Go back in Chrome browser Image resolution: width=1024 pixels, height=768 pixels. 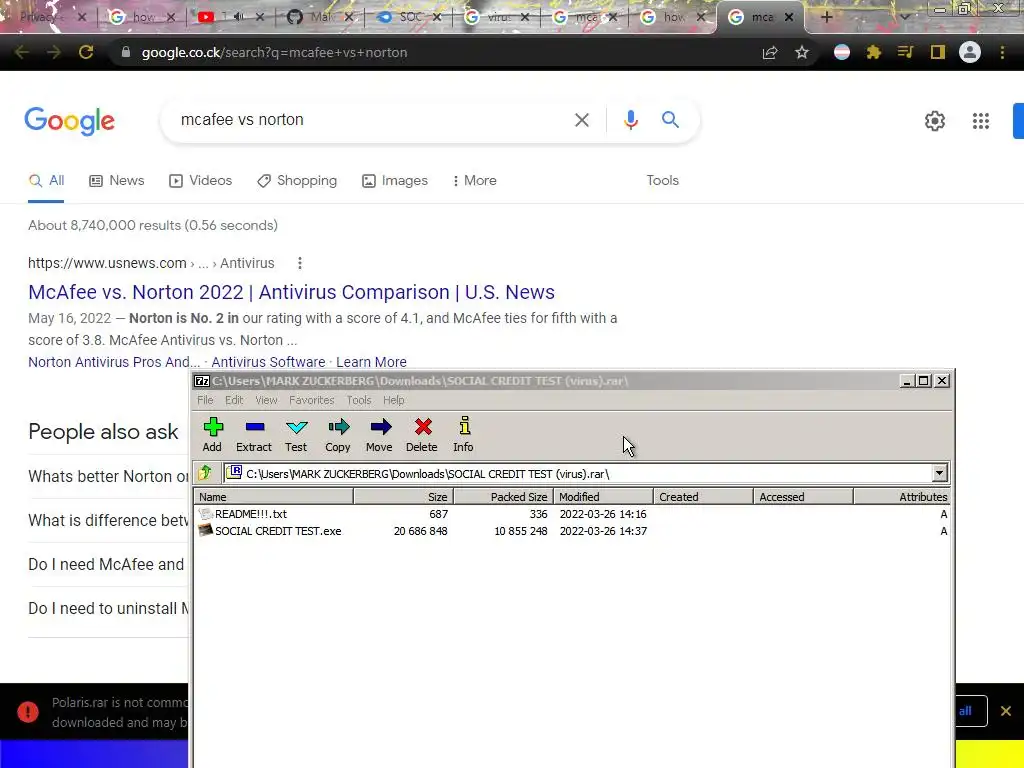pyautogui.click(x=22, y=52)
